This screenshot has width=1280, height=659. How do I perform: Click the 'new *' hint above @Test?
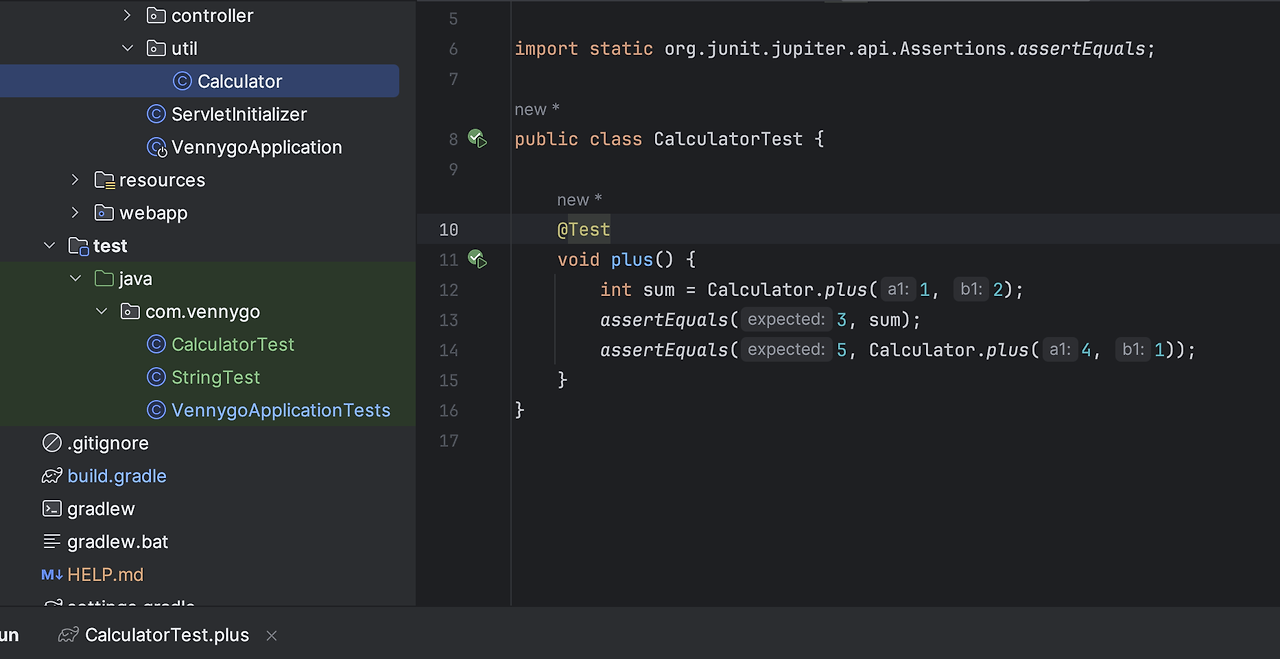point(580,200)
